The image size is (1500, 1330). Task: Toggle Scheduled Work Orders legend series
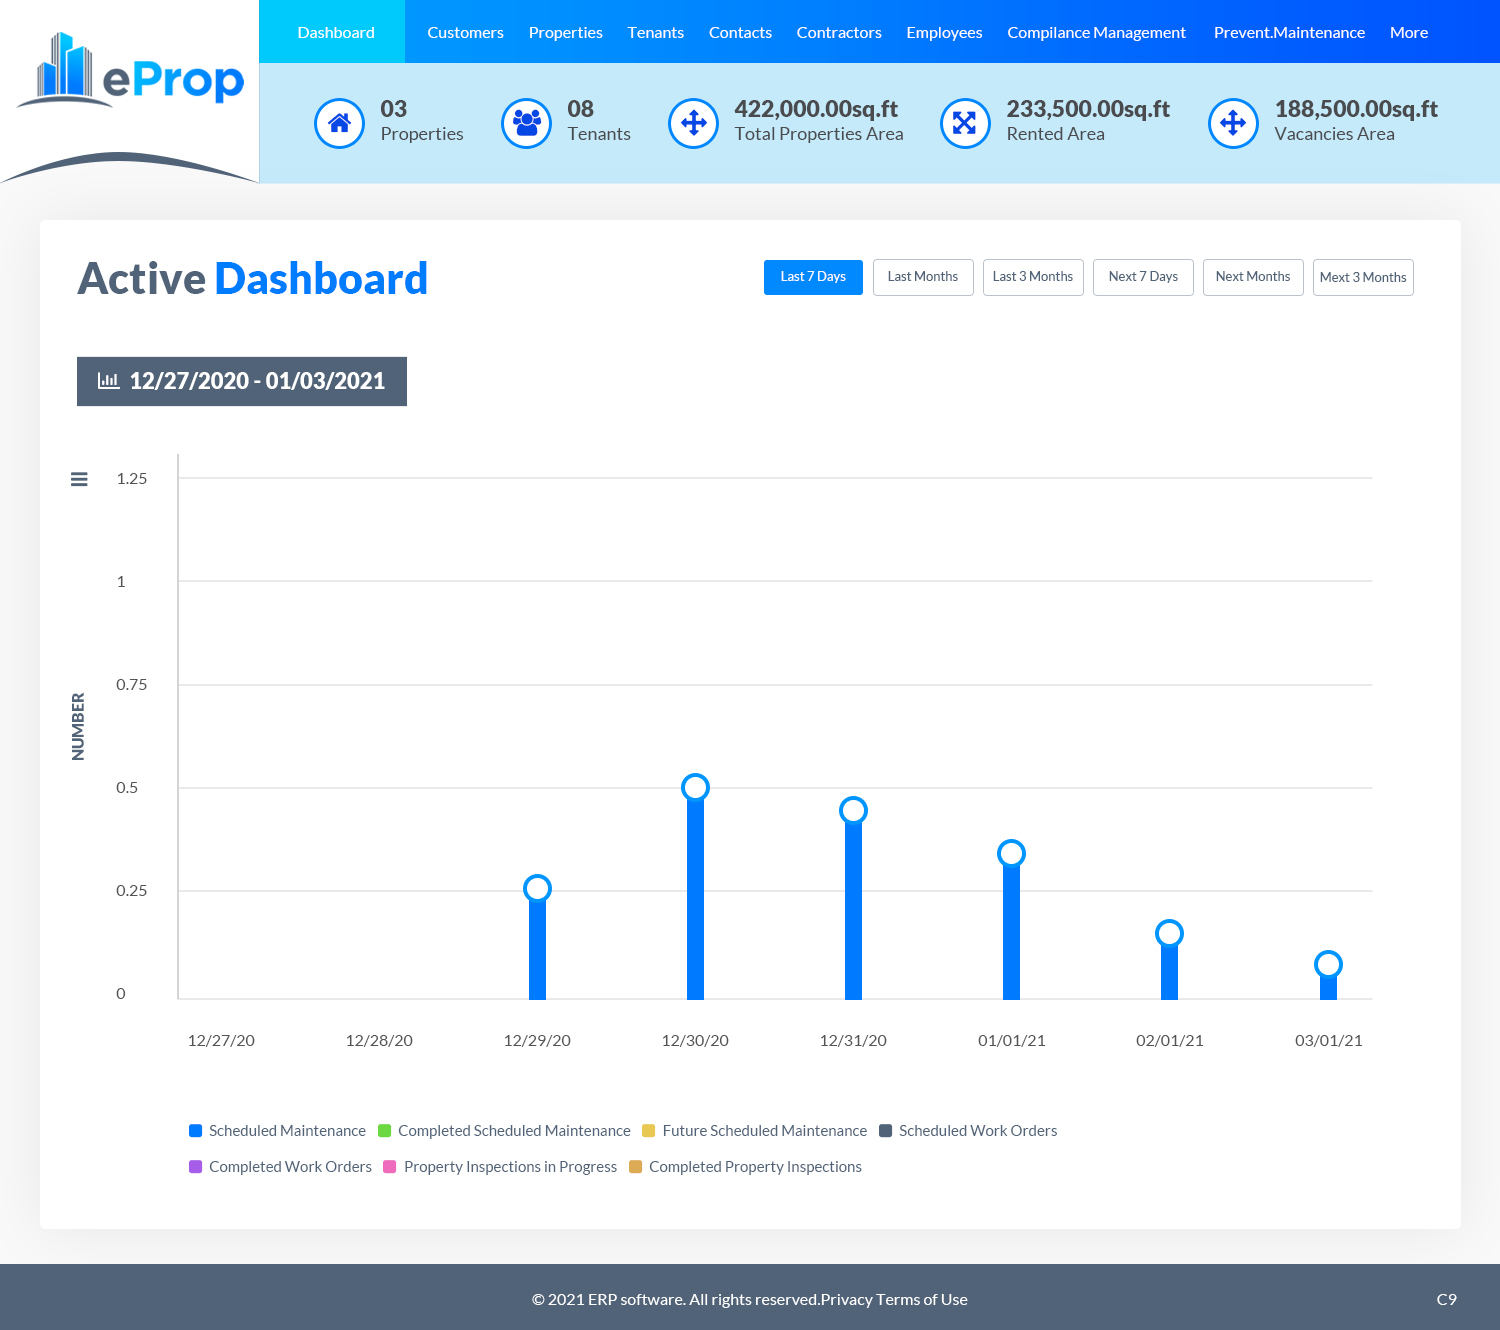click(x=968, y=1131)
